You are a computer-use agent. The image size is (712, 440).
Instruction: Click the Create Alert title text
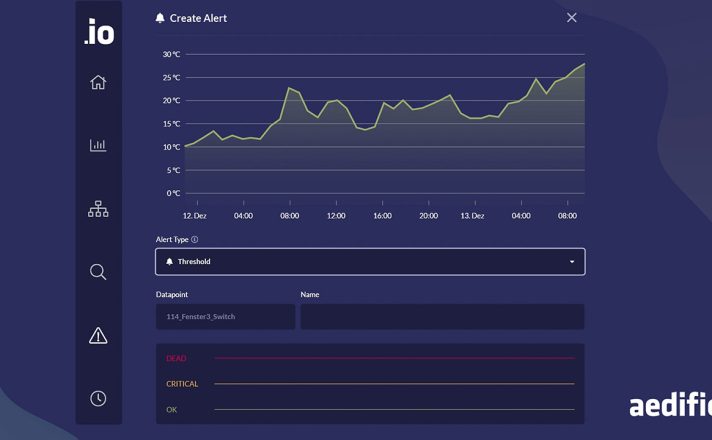click(x=198, y=18)
